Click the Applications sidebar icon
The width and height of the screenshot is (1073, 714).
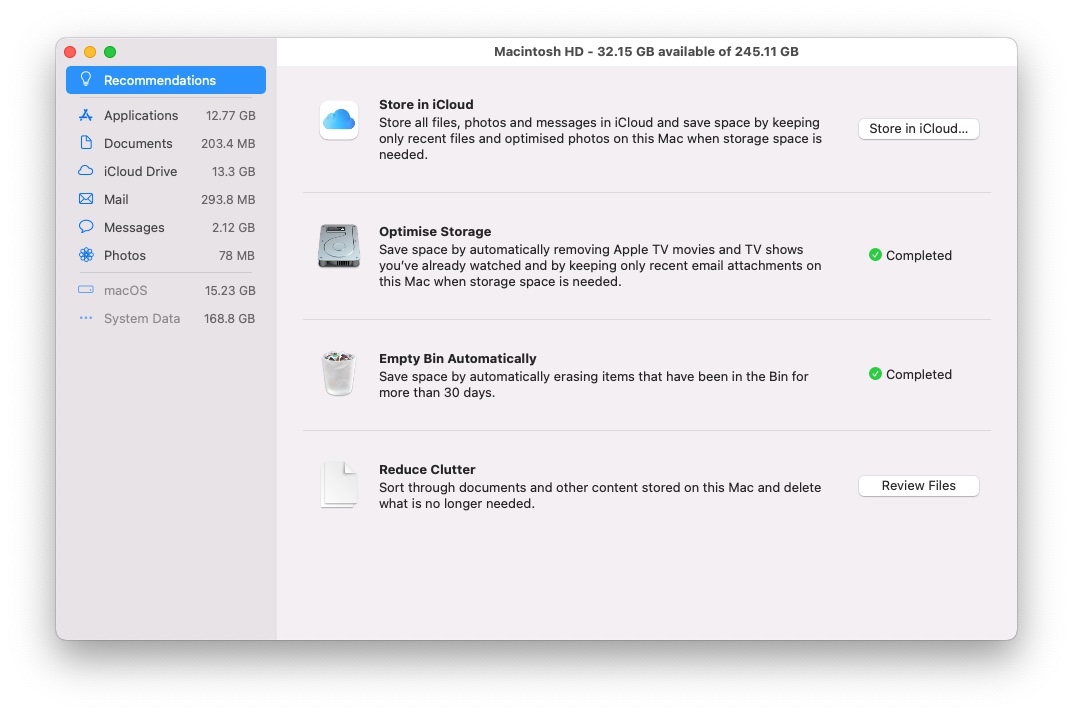pos(86,115)
